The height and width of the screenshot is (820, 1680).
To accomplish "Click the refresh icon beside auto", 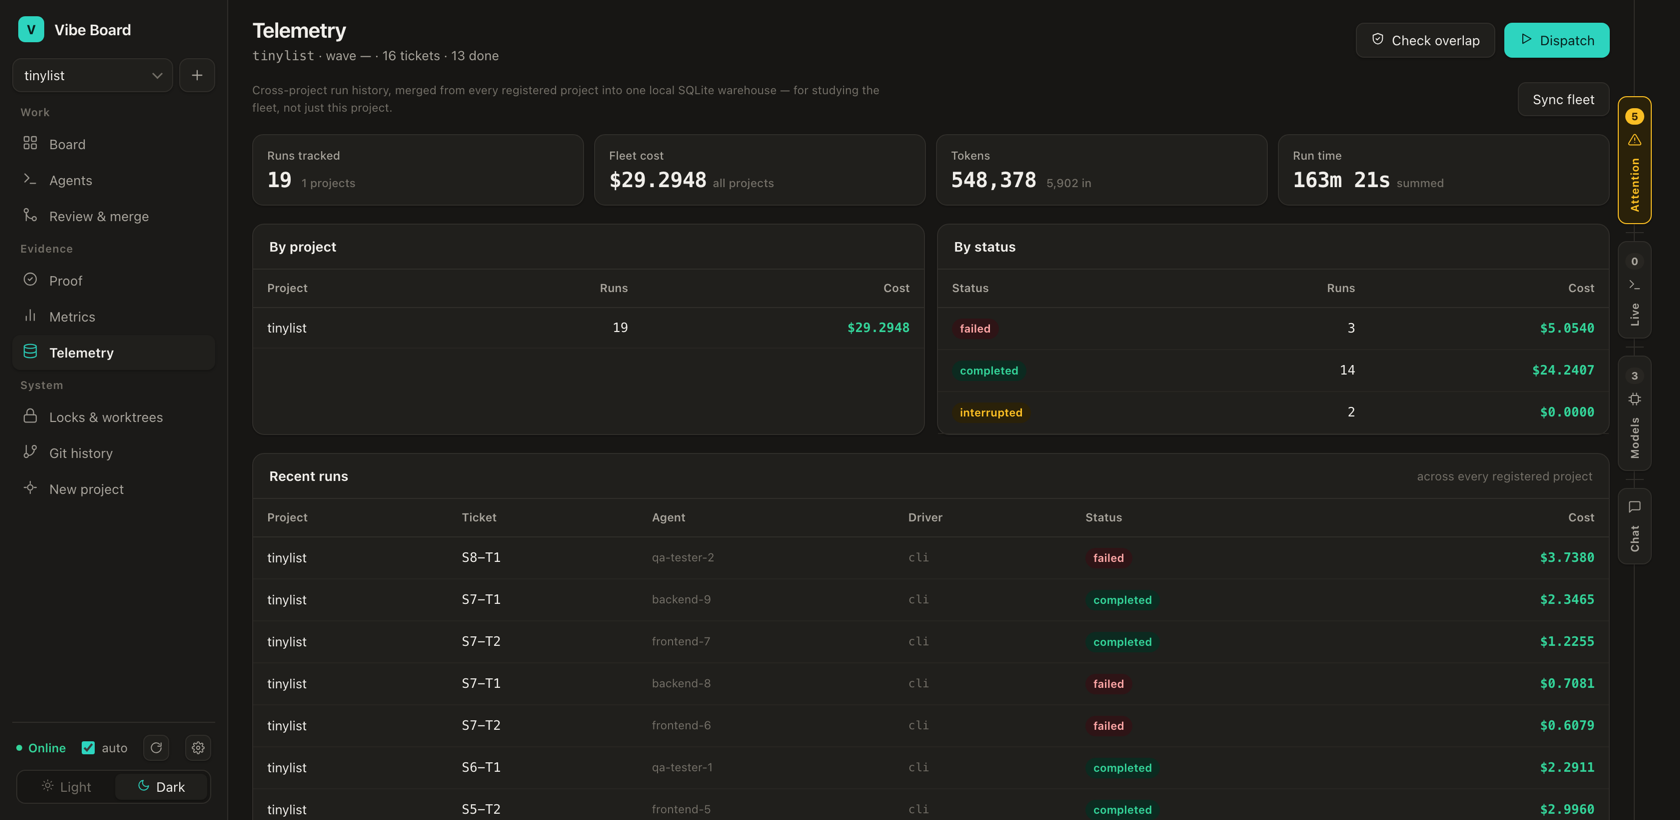I will point(156,748).
